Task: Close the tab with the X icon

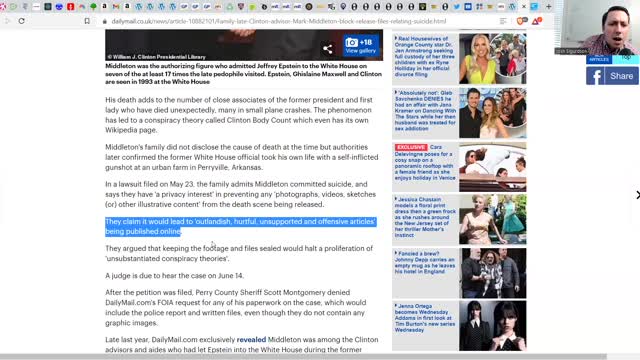Action: pos(524,7)
